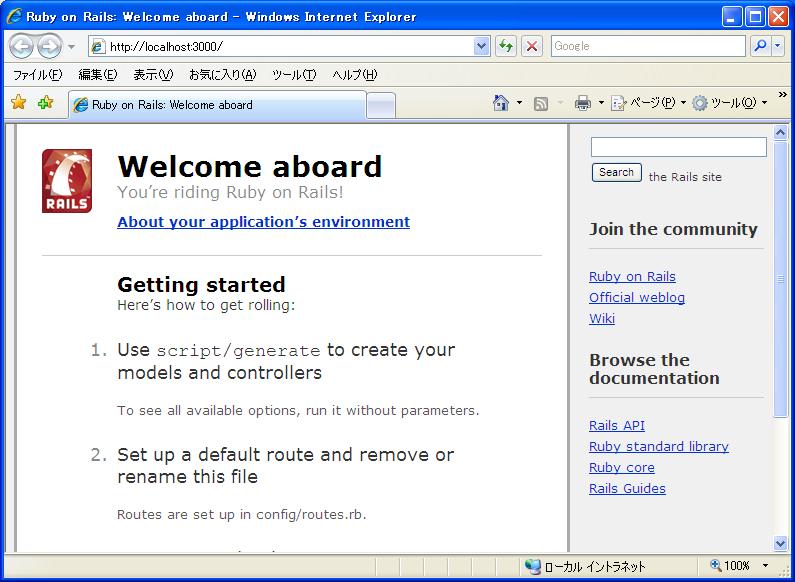Click the Google search box in toolbar
Viewport: 795px width, 582px height.
click(648, 47)
